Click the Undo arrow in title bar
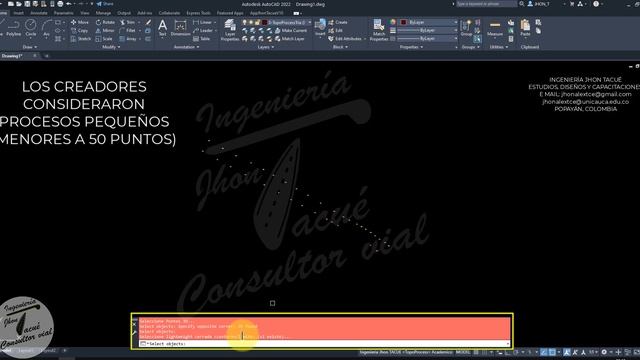 (x=69, y=4)
